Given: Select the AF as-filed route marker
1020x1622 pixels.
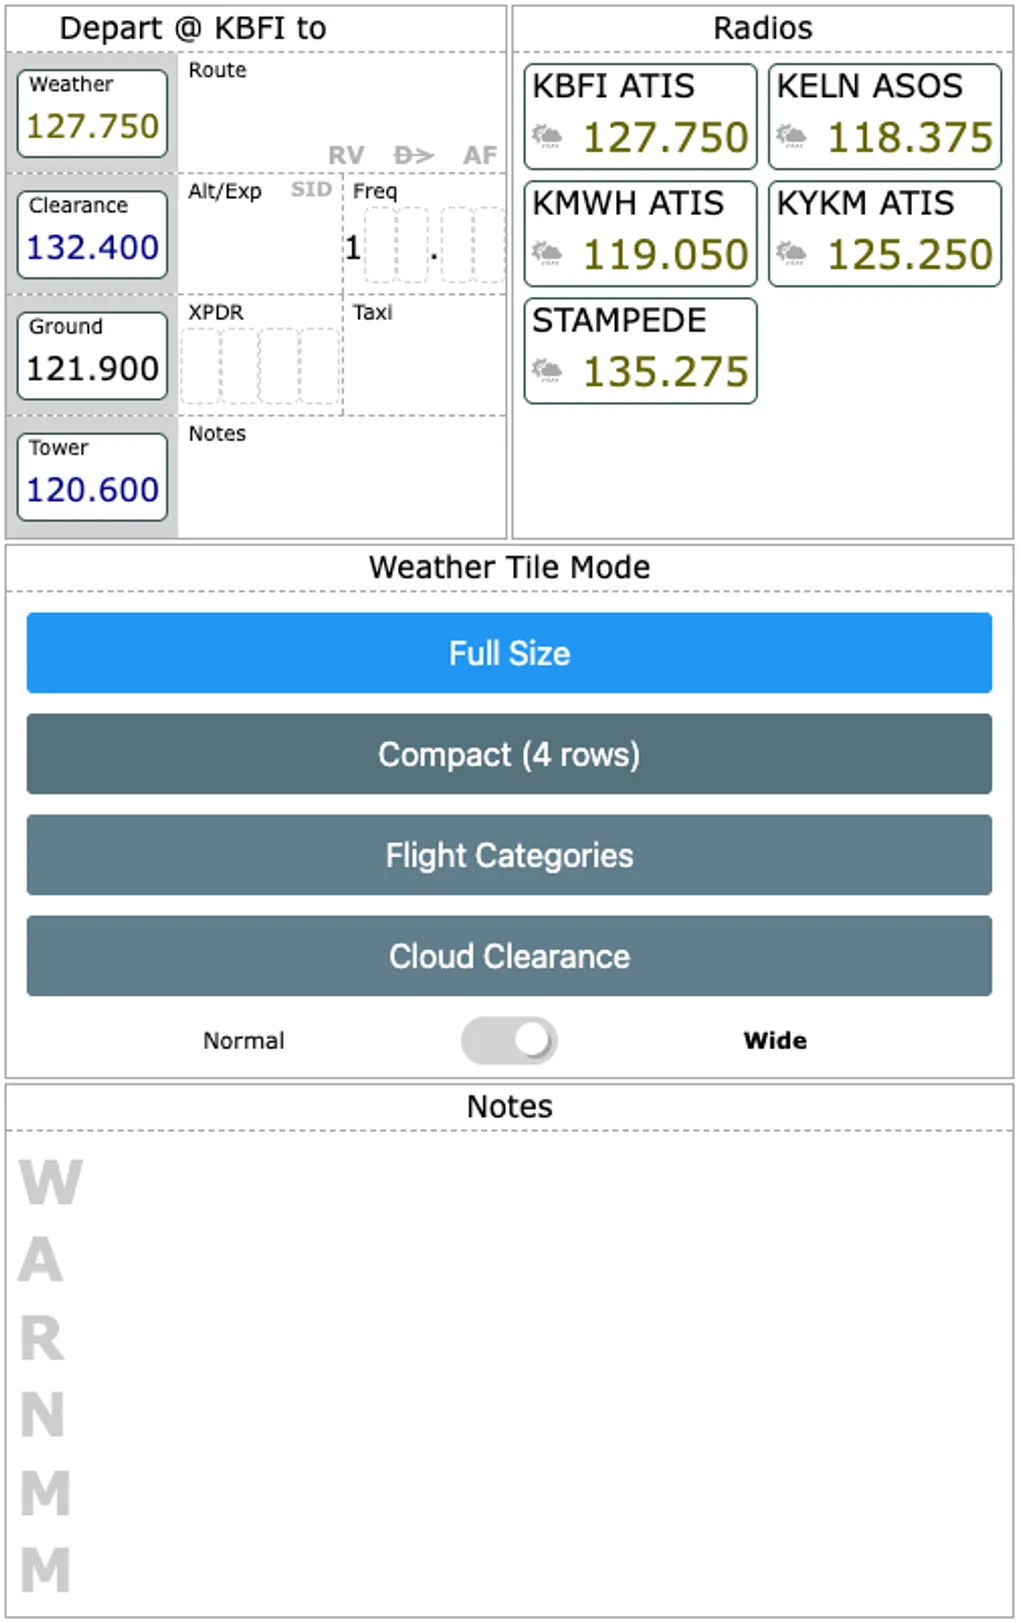Looking at the screenshot, I should (x=479, y=155).
